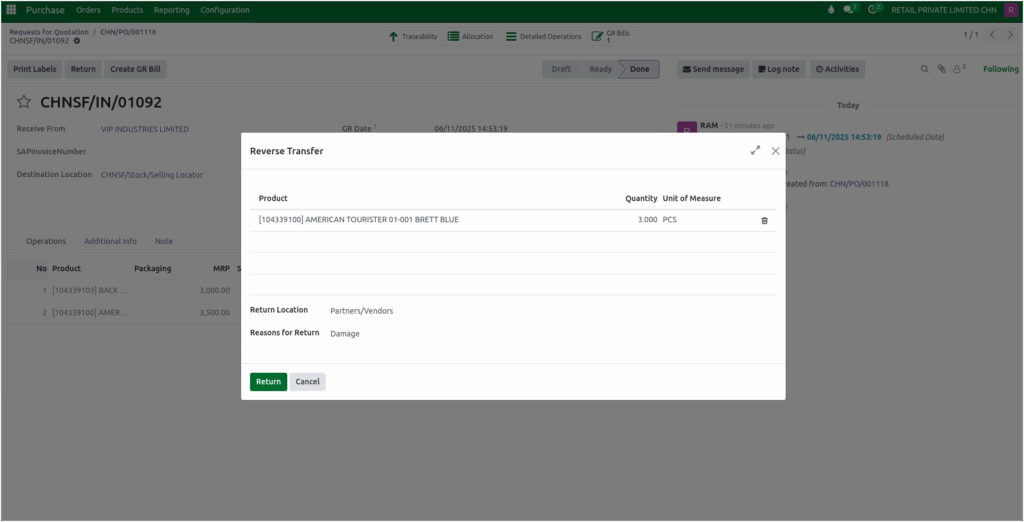This screenshot has height=522, width=1024.
Task: Open the user avatar R menu
Action: click(1010, 10)
